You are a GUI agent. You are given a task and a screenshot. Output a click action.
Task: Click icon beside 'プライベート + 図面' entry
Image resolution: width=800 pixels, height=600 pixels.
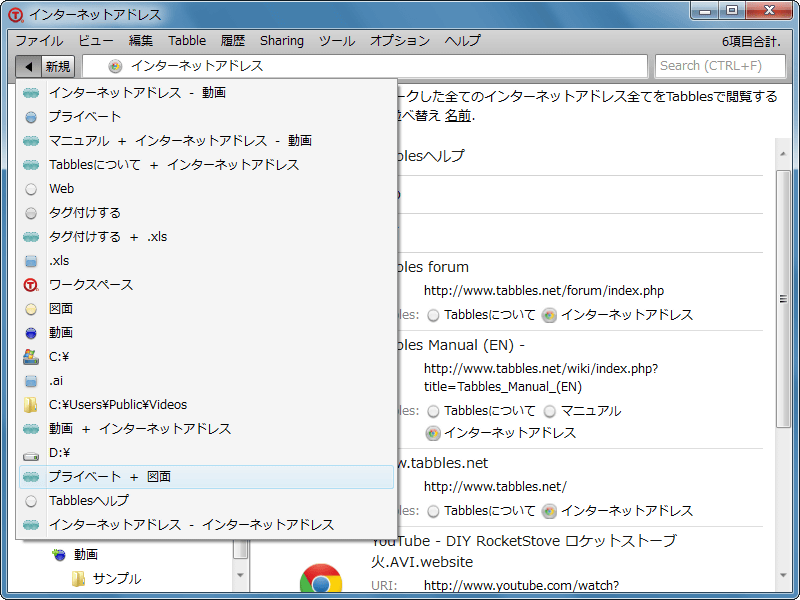(31, 477)
